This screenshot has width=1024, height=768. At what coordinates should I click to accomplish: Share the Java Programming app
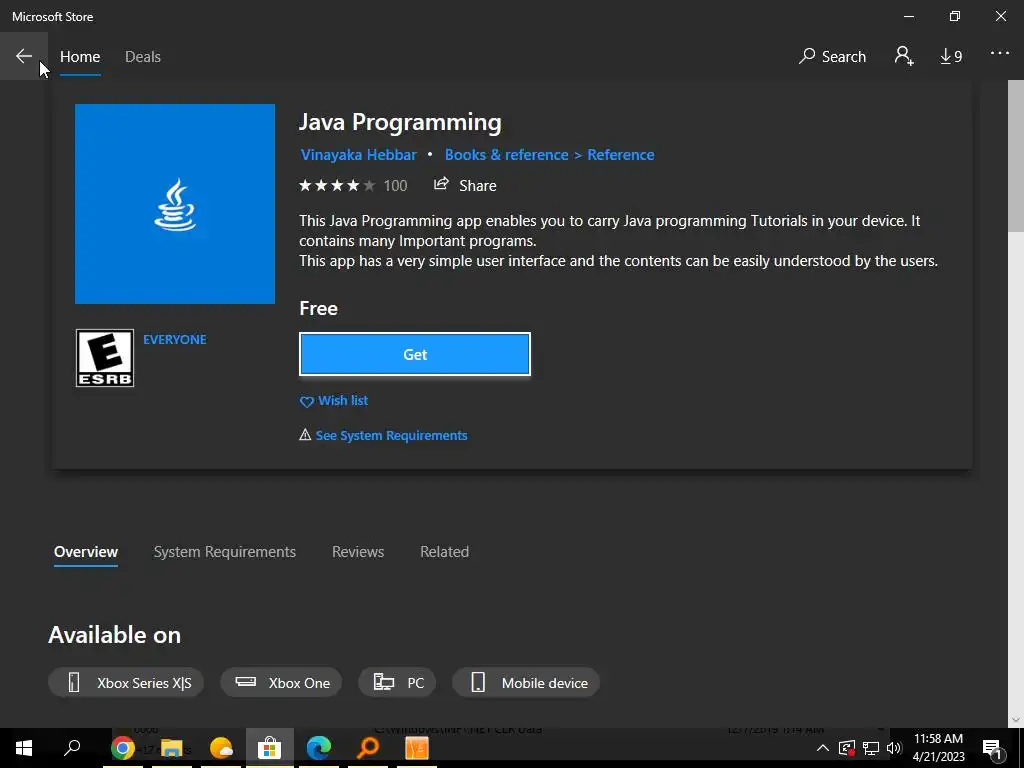click(465, 185)
